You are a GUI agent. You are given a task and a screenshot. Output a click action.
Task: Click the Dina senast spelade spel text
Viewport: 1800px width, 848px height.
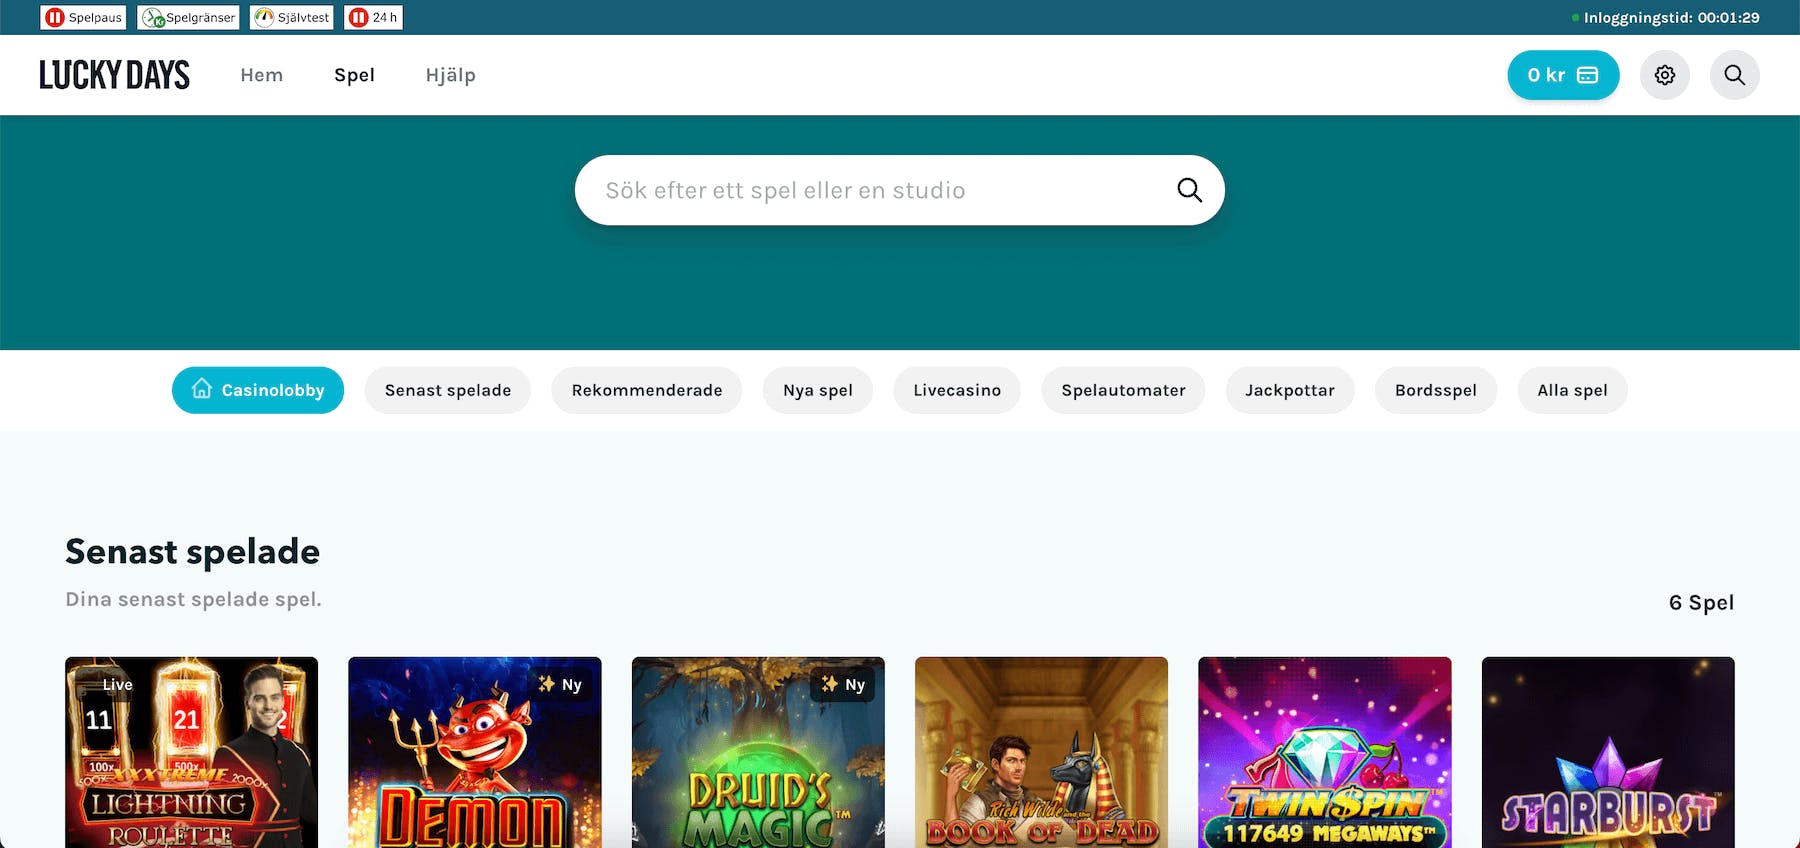193,599
